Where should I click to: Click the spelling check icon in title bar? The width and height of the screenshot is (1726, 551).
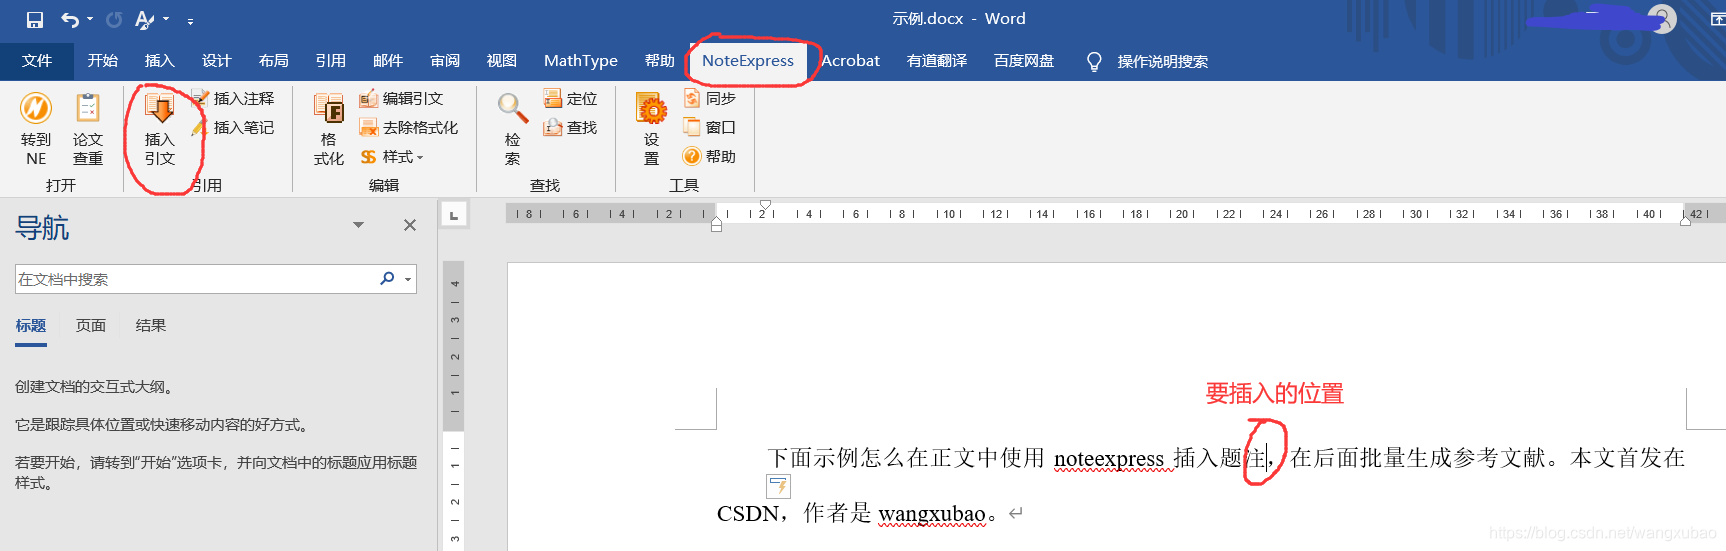145,19
